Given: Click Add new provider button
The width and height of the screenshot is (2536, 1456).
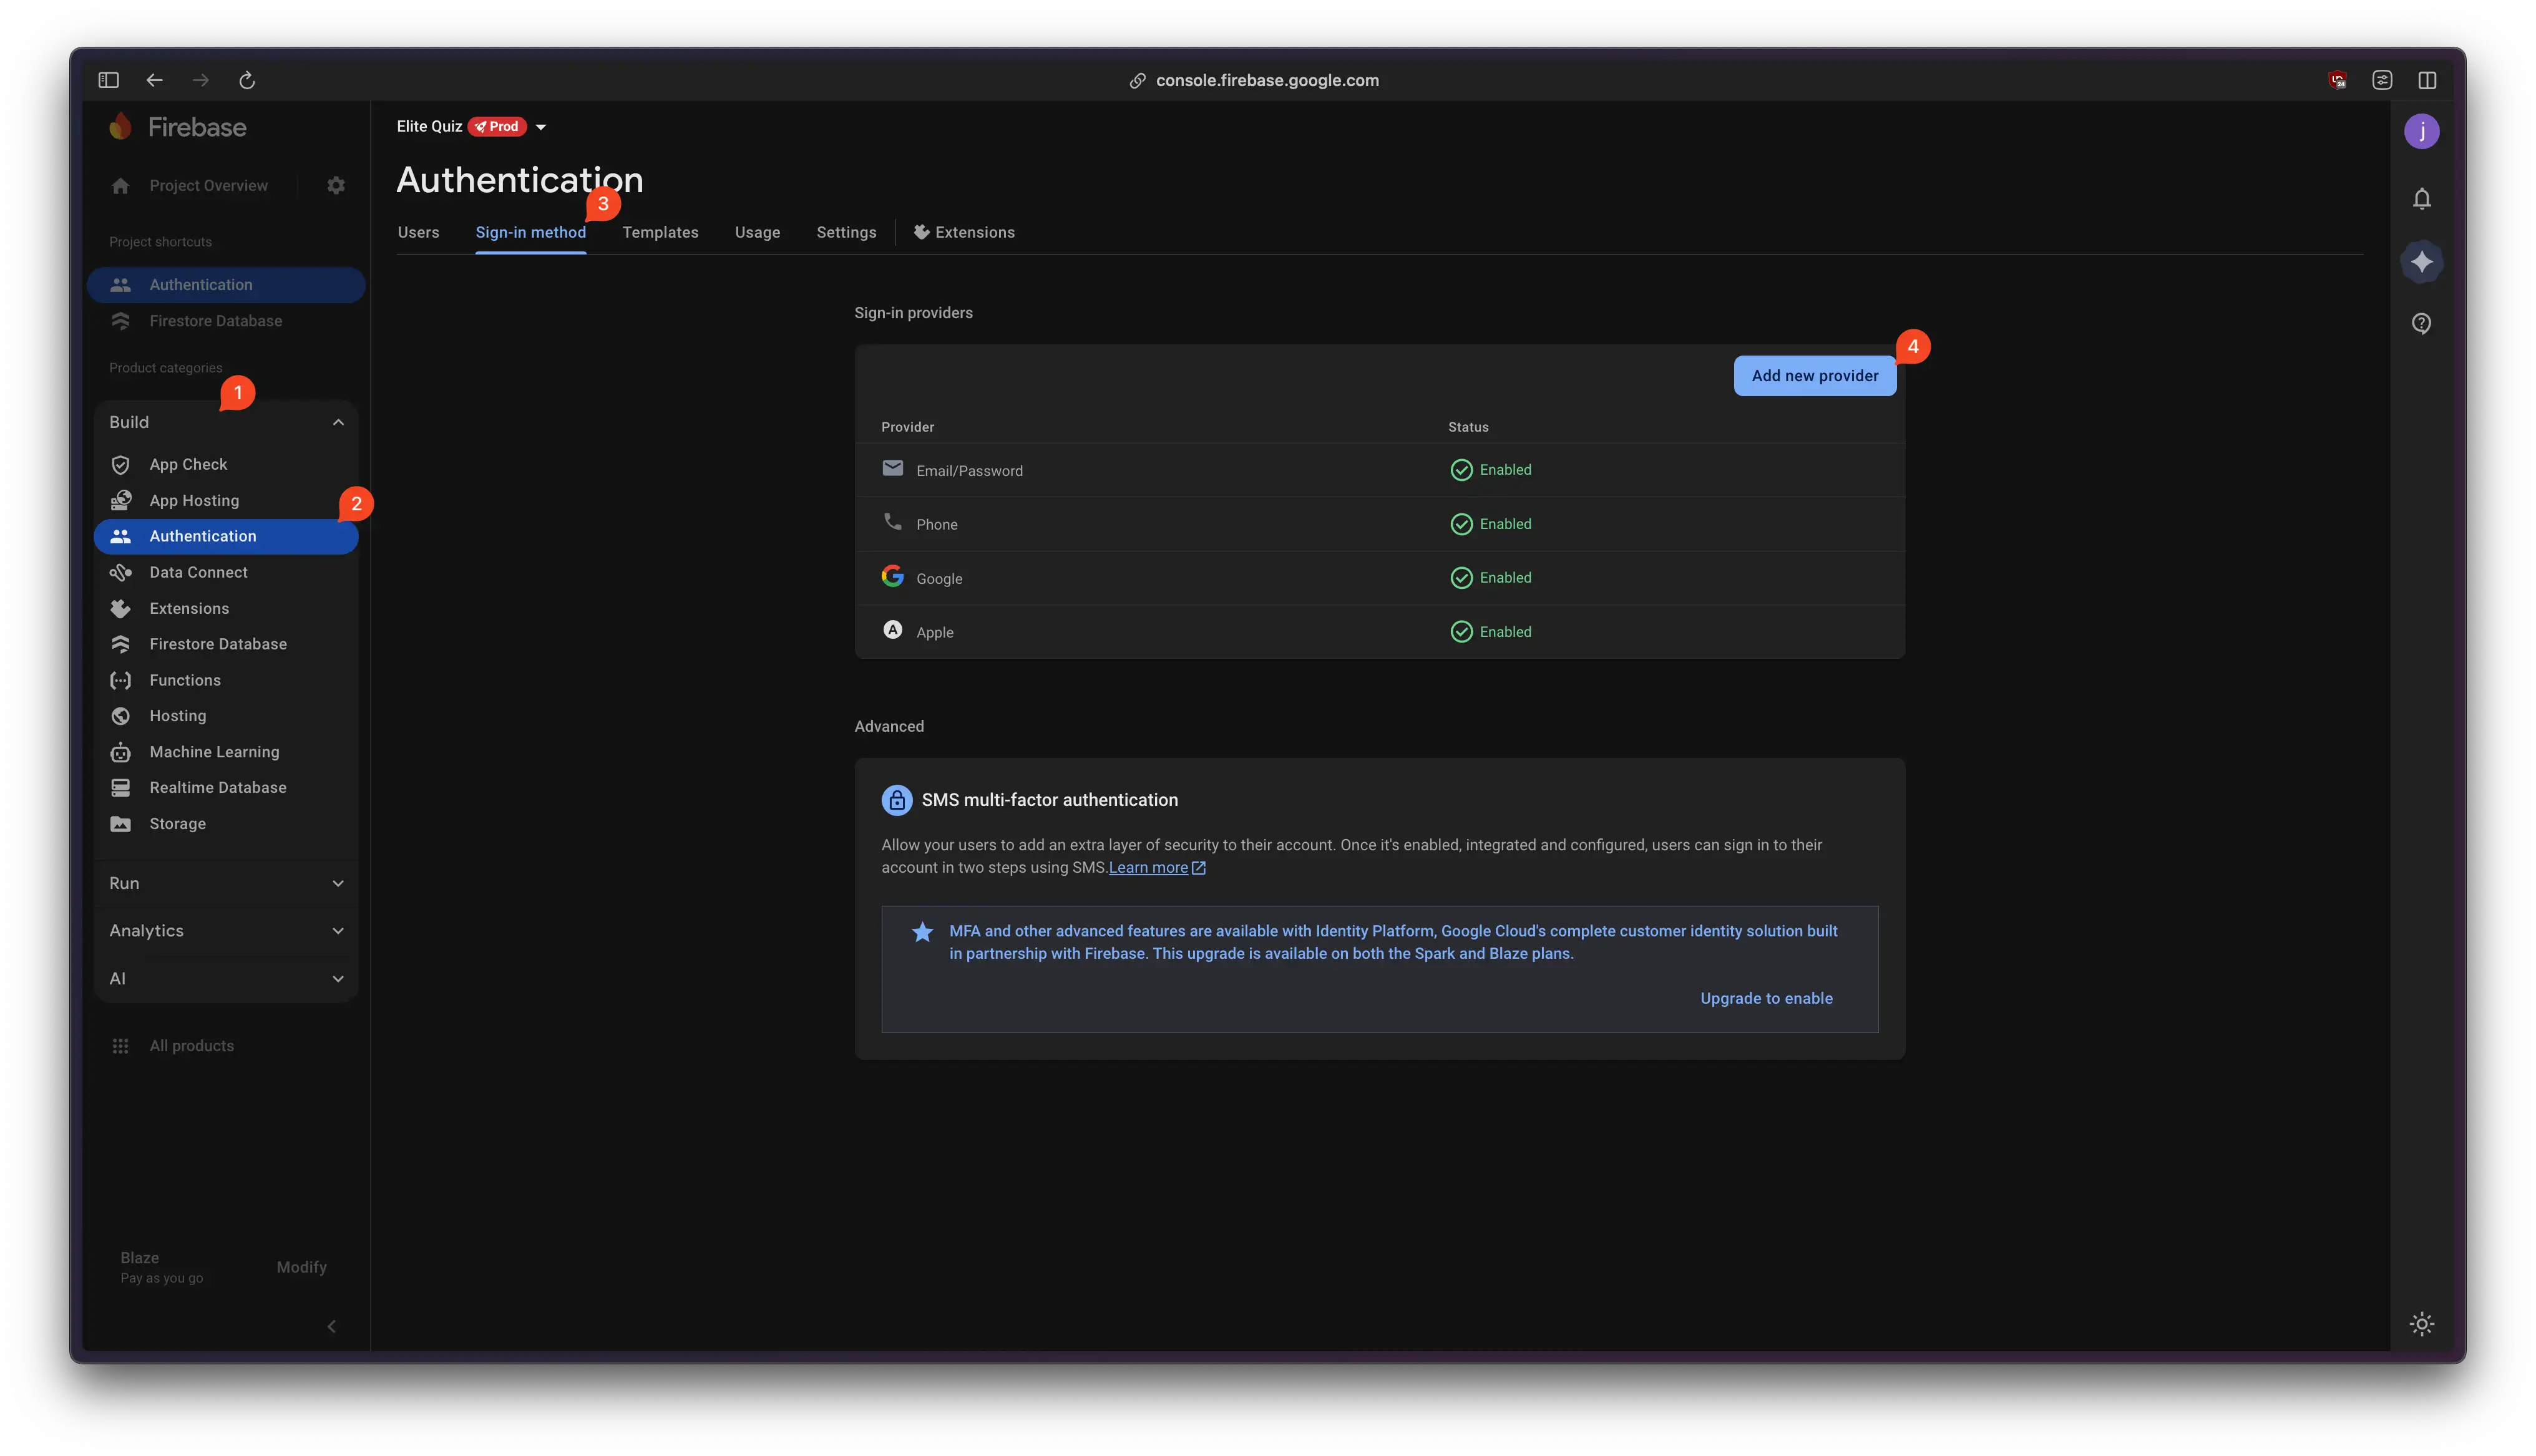Looking at the screenshot, I should [x=1814, y=376].
